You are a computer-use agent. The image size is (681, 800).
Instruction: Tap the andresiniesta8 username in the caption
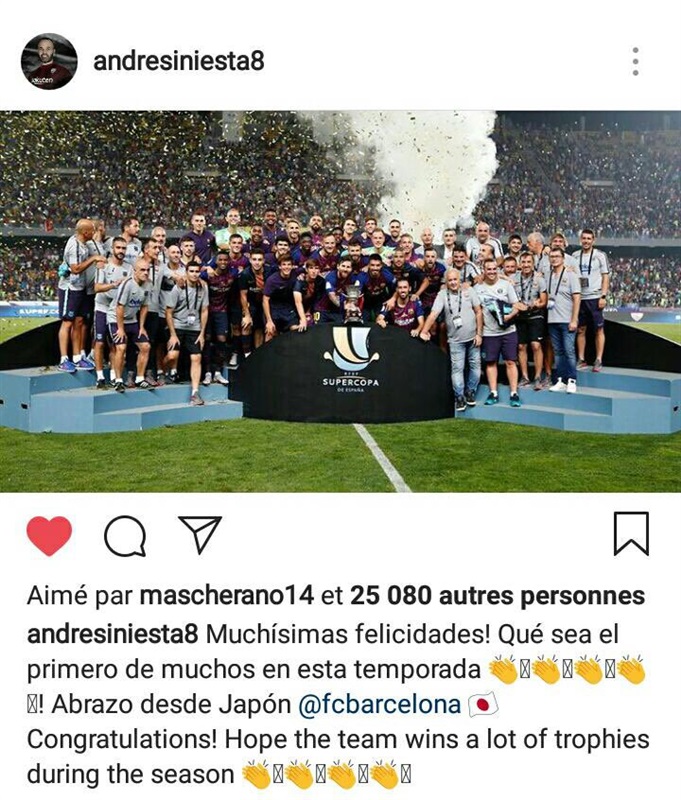[x=112, y=635]
